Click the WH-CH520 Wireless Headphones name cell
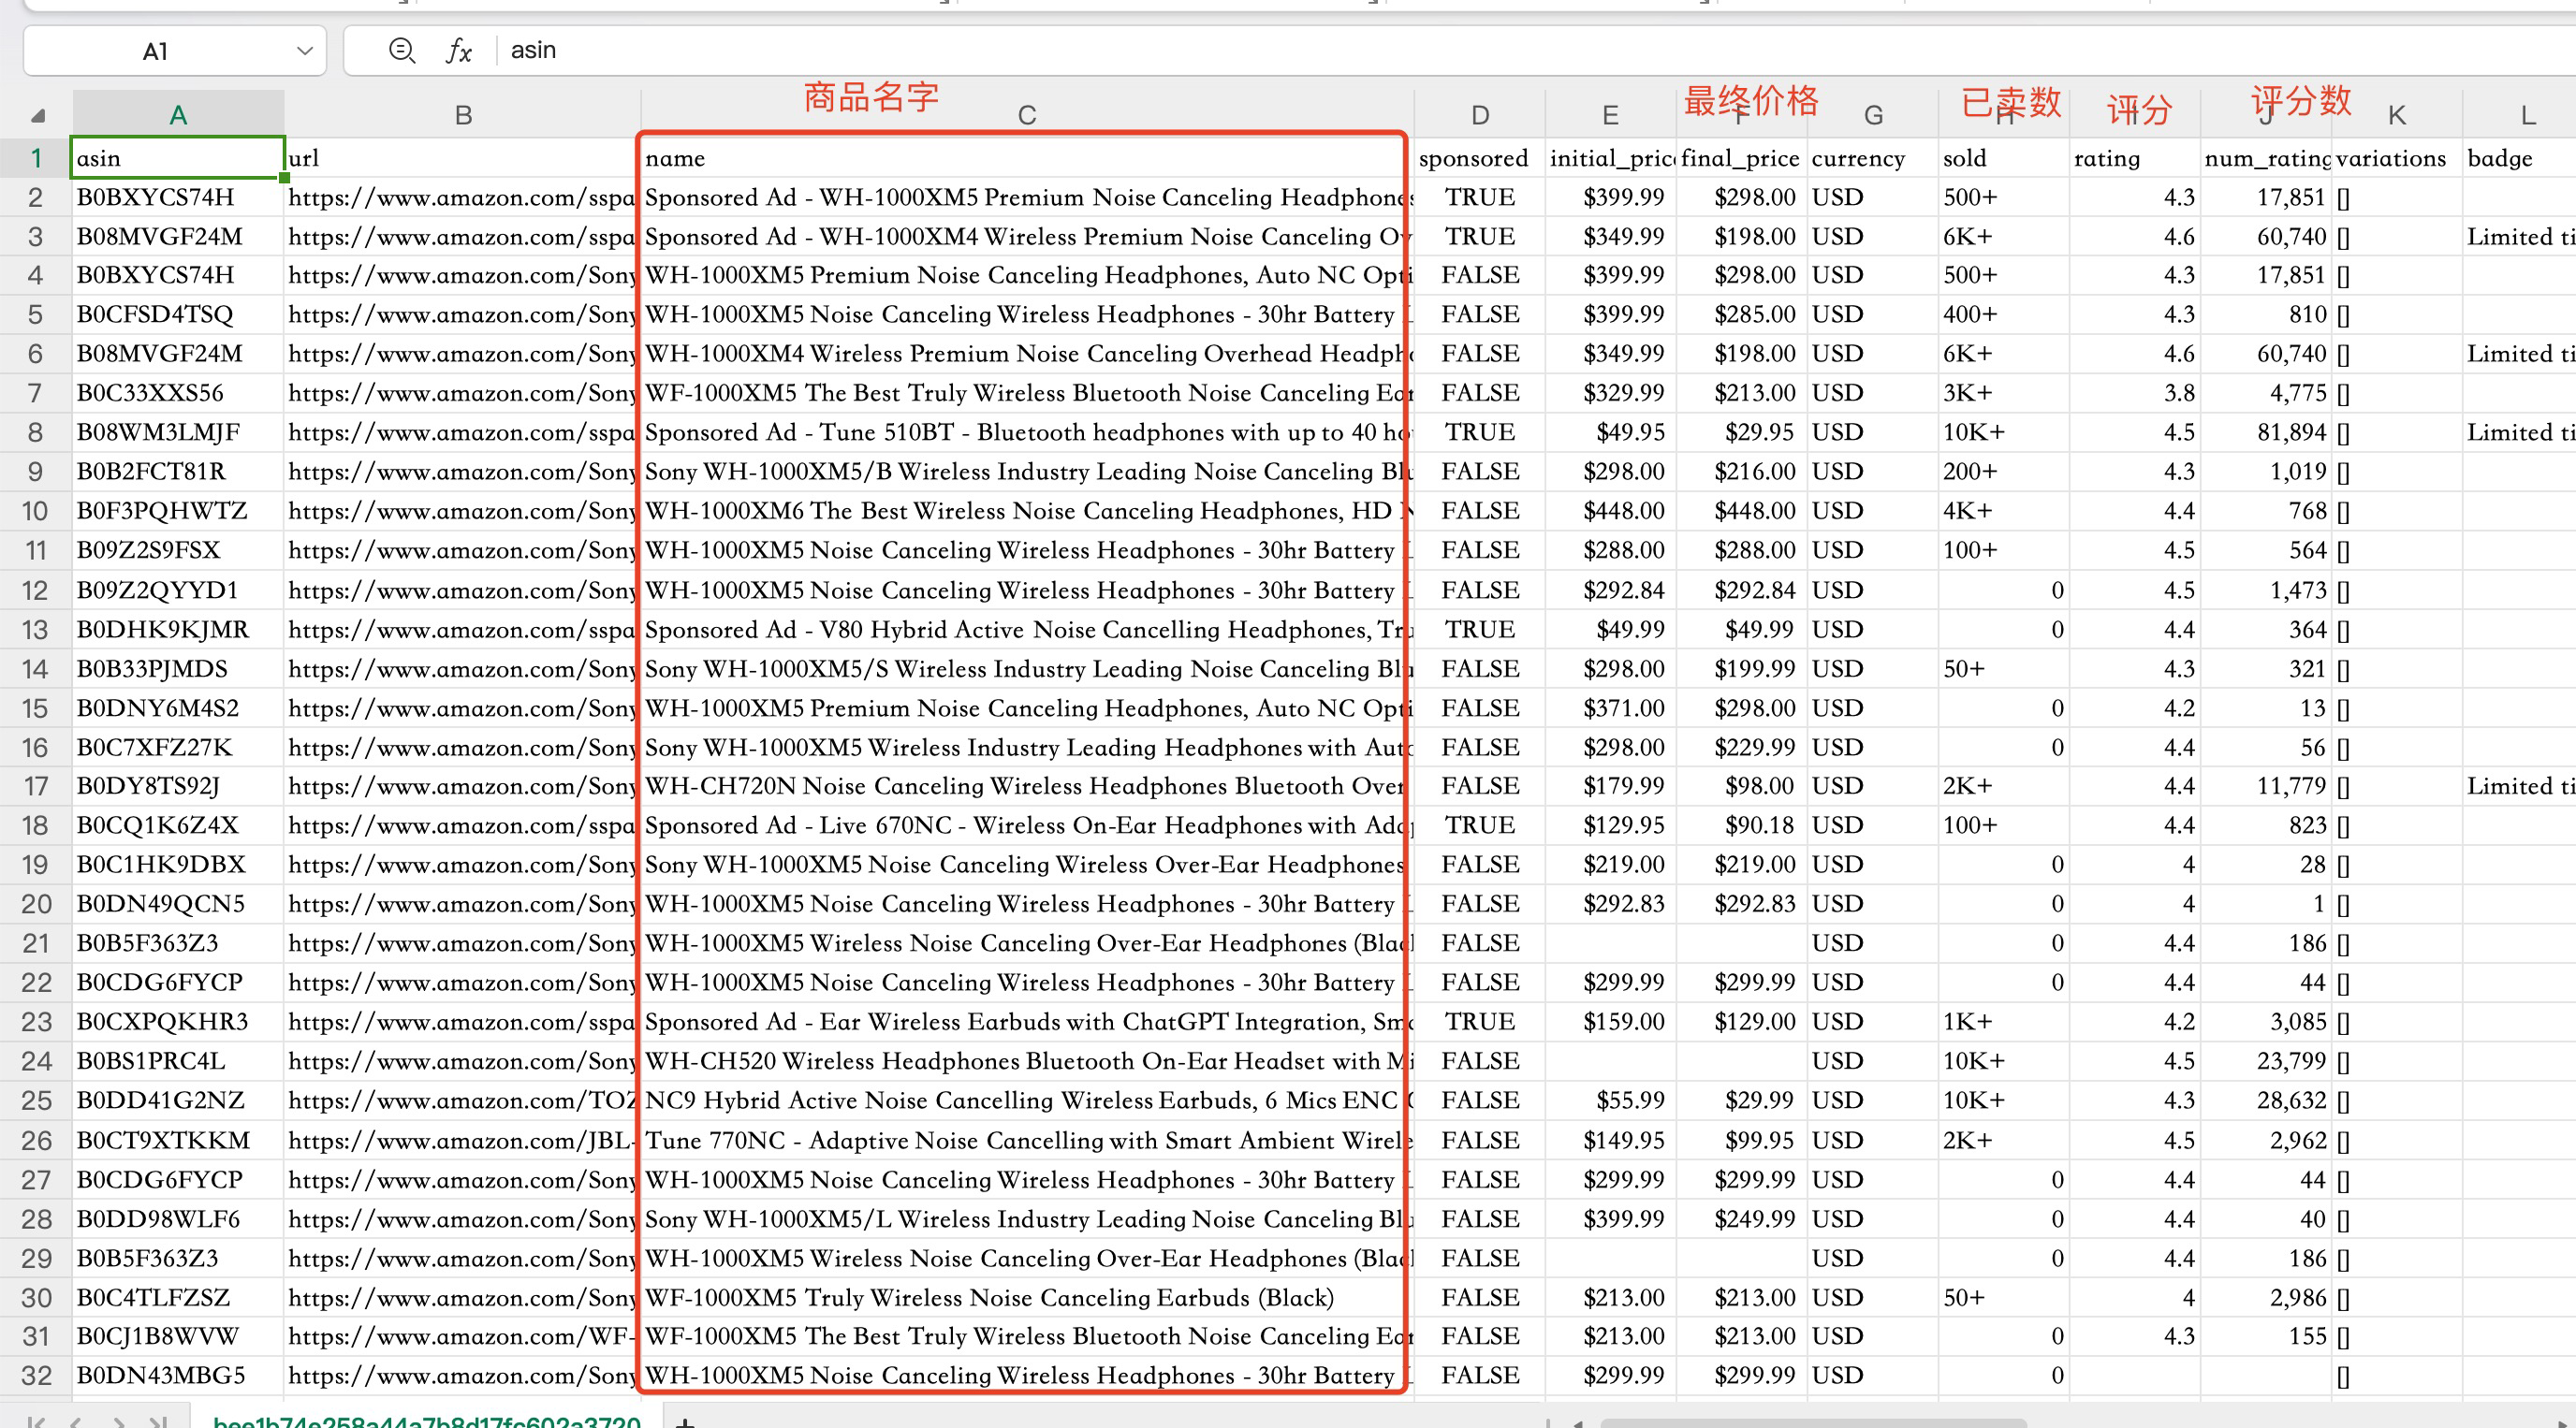The height and width of the screenshot is (1428, 2576). (x=1027, y=1061)
